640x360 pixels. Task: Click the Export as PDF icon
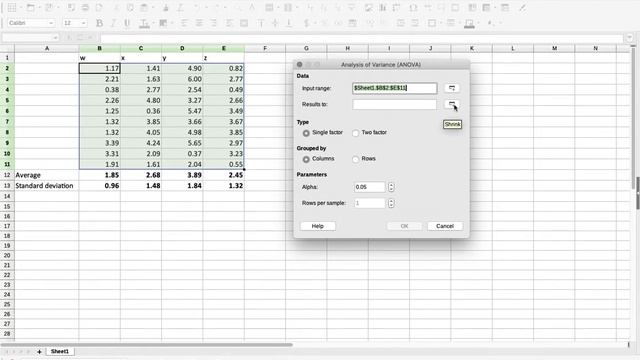click(71, 7)
